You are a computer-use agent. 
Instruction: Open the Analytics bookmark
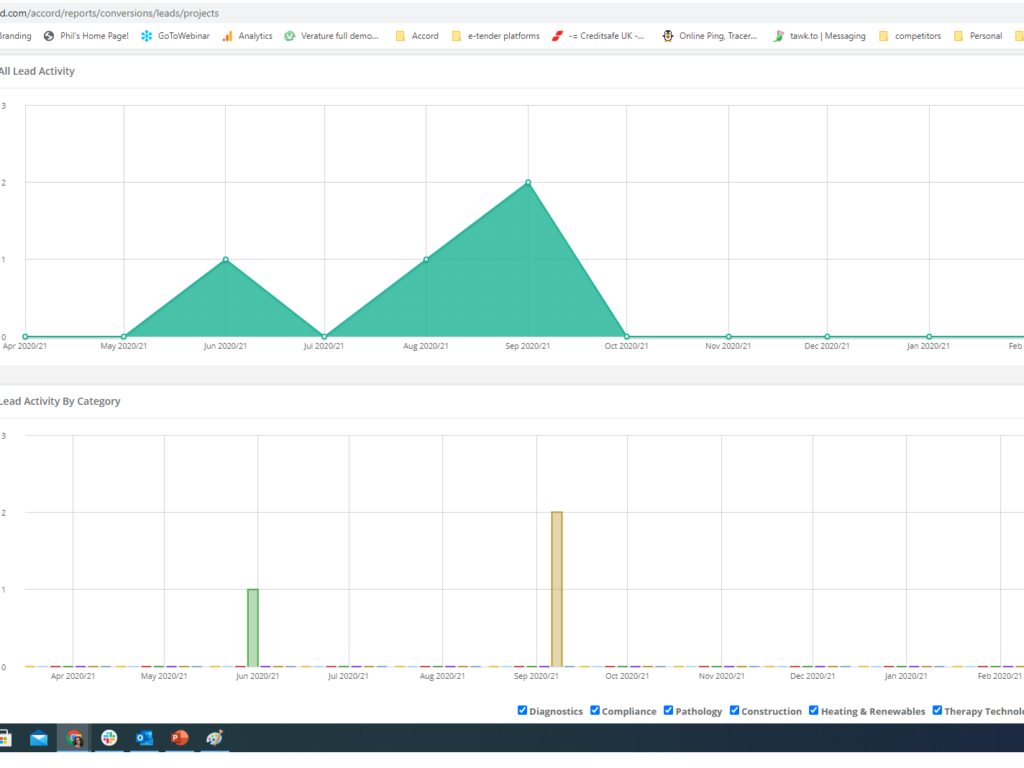247,36
